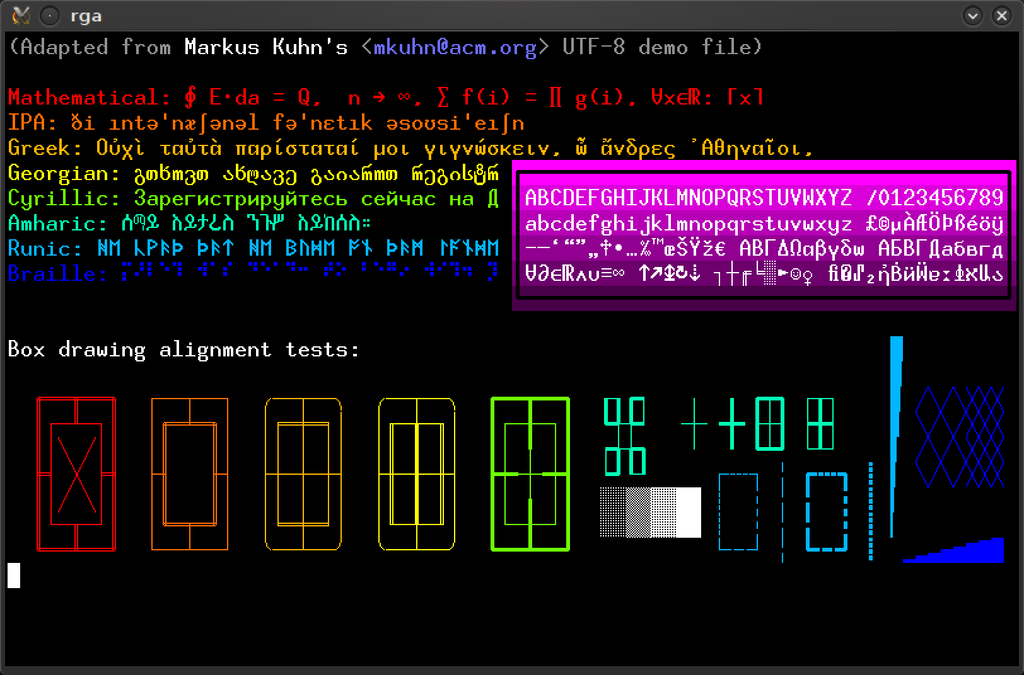The width and height of the screenshot is (1024, 675).
Task: Click the 'Cyrillic:' green label
Action: click(64, 199)
